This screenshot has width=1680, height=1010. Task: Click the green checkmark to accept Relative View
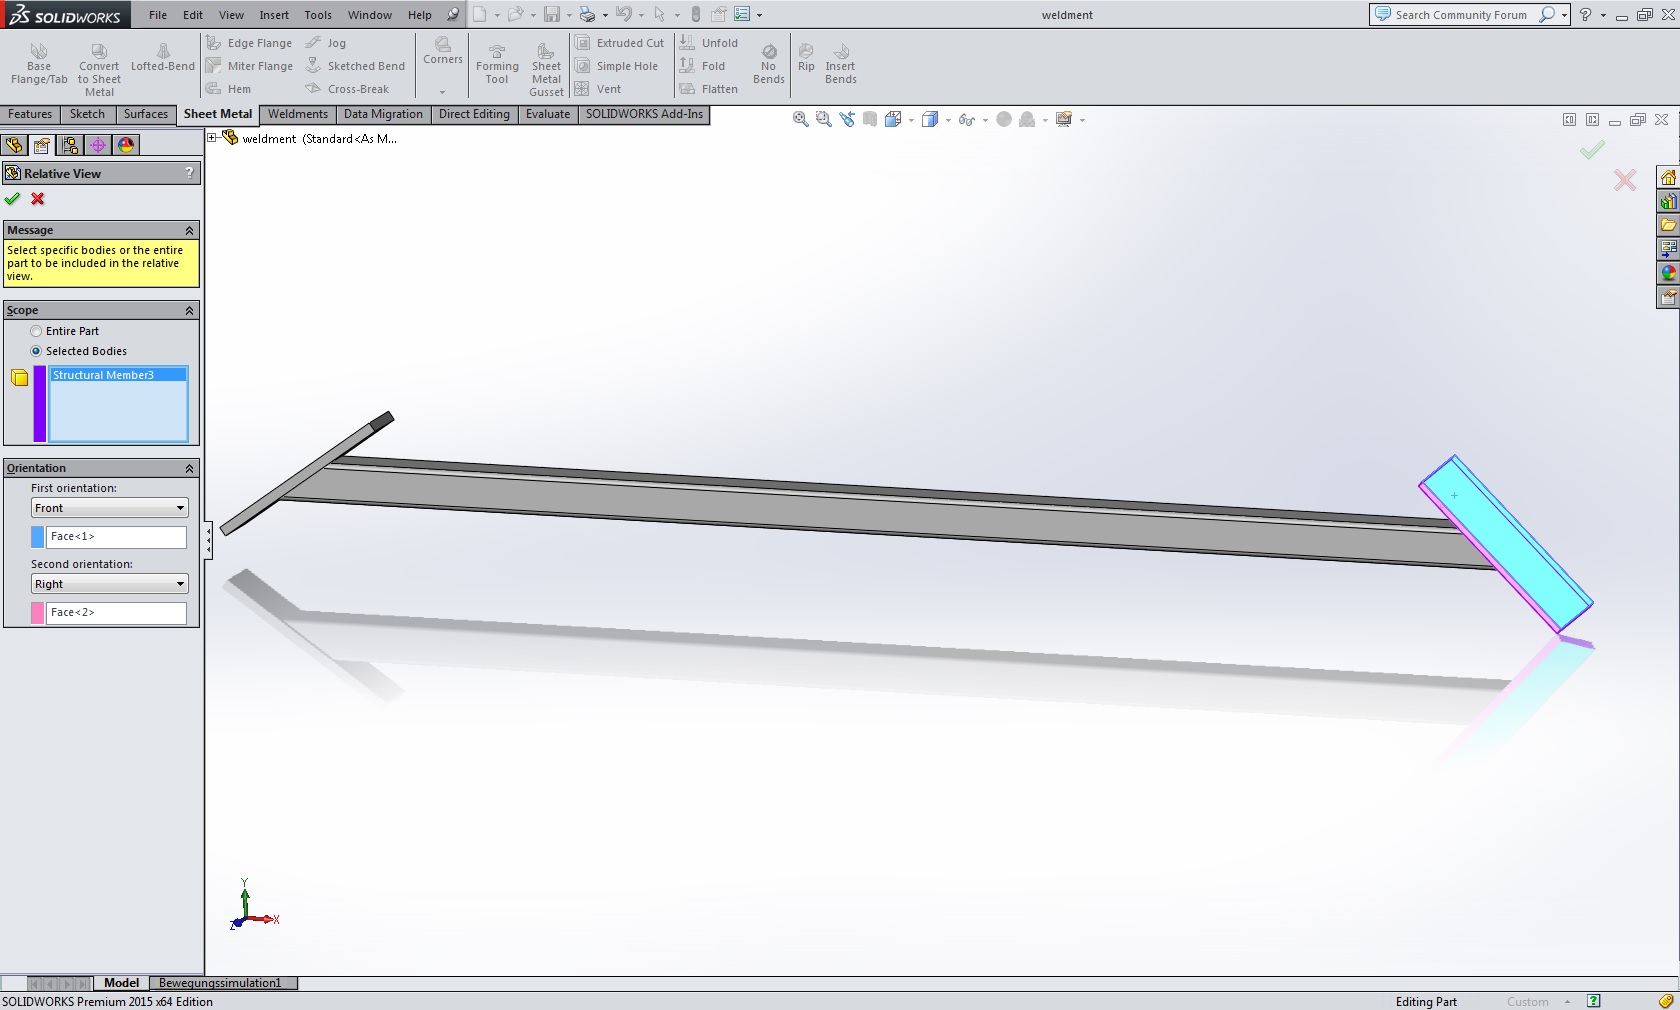tap(12, 199)
